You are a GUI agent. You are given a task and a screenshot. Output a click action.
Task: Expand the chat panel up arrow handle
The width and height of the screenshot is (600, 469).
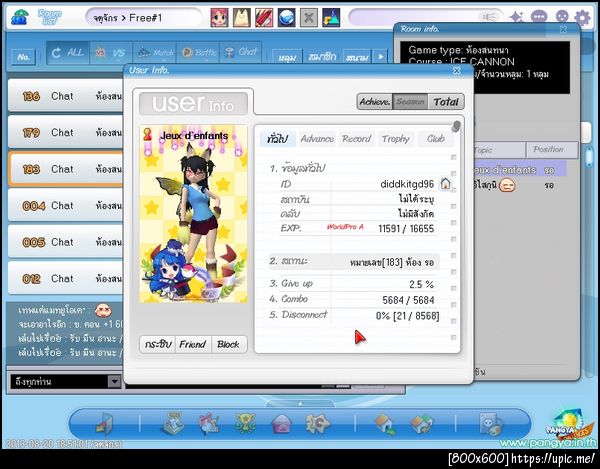pyautogui.click(x=300, y=403)
